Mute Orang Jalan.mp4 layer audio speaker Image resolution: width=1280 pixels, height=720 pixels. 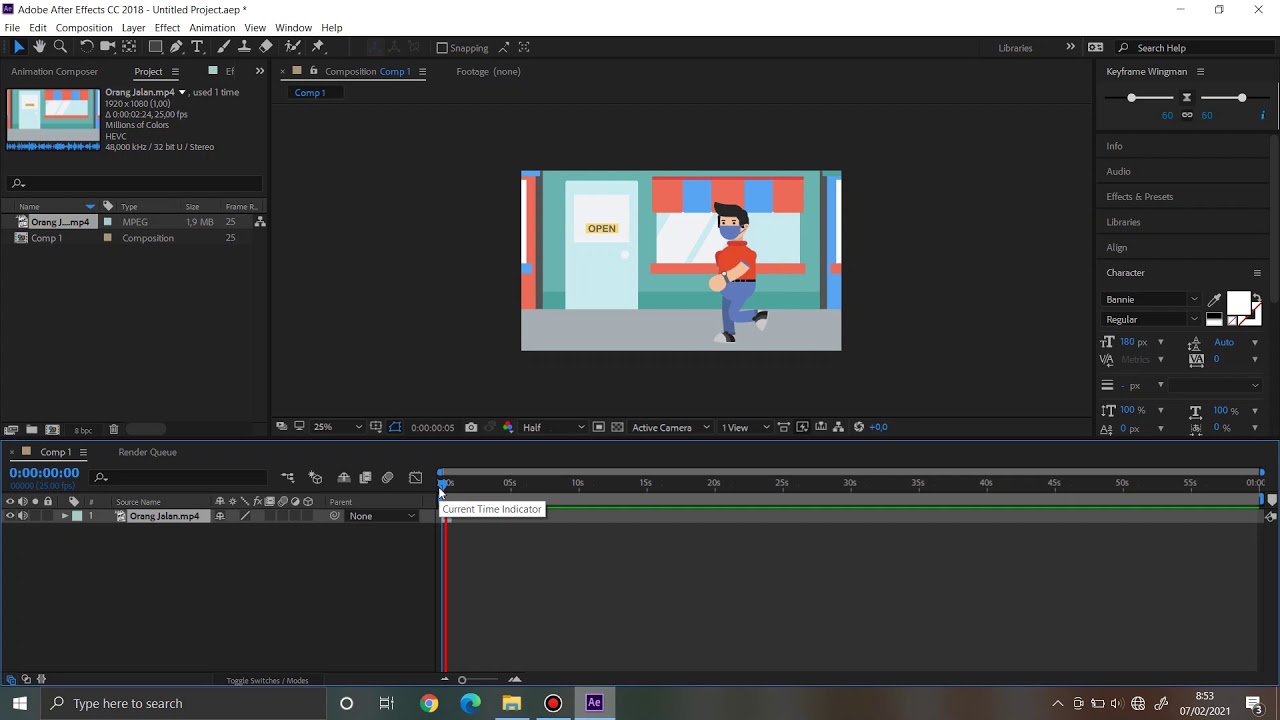22,516
